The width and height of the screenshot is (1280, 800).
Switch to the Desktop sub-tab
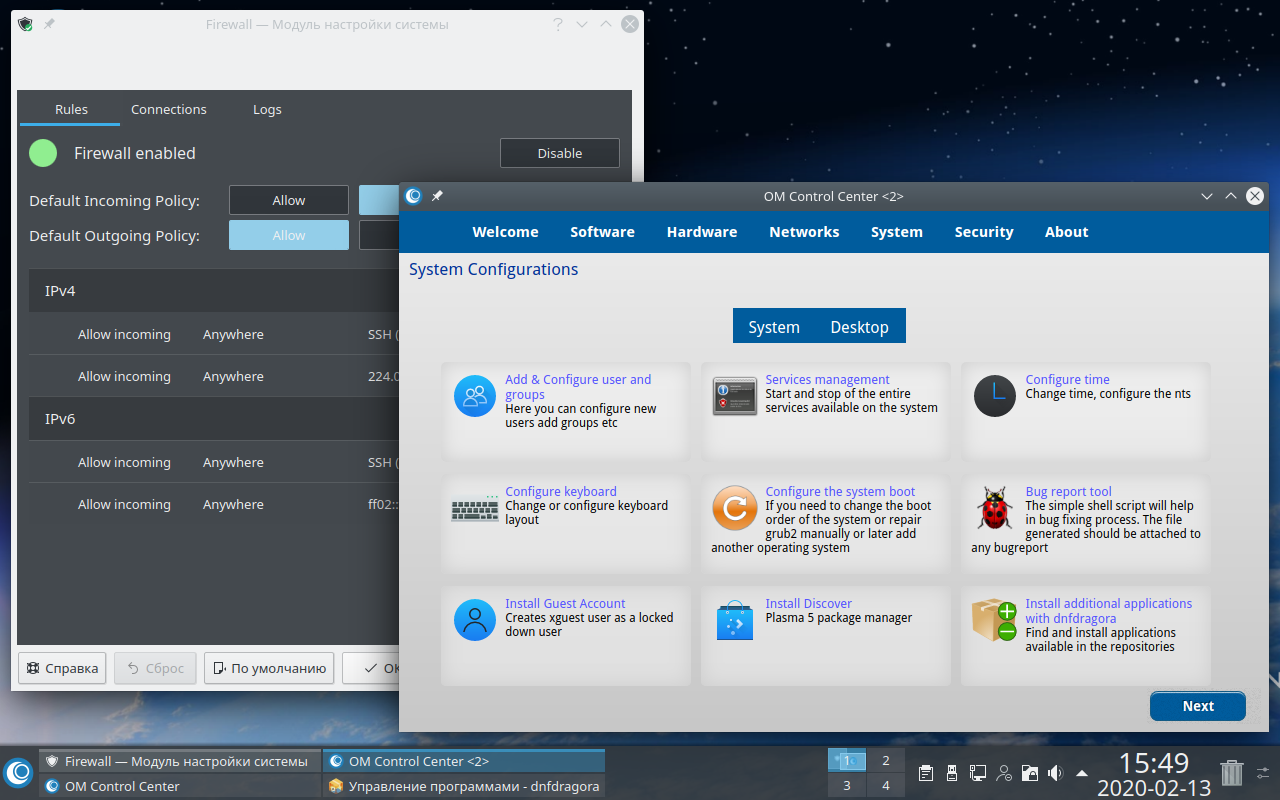(x=859, y=327)
